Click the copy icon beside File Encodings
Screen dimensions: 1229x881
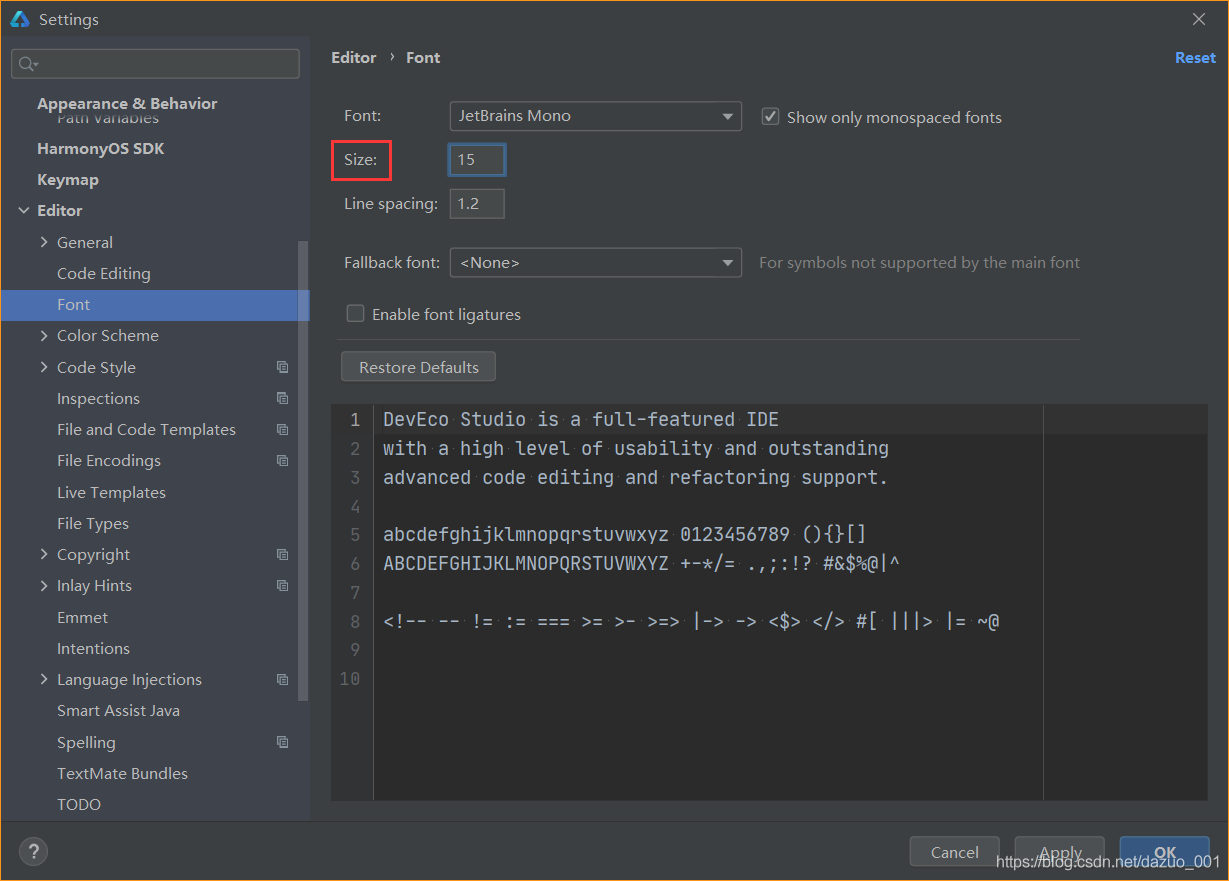pos(283,461)
